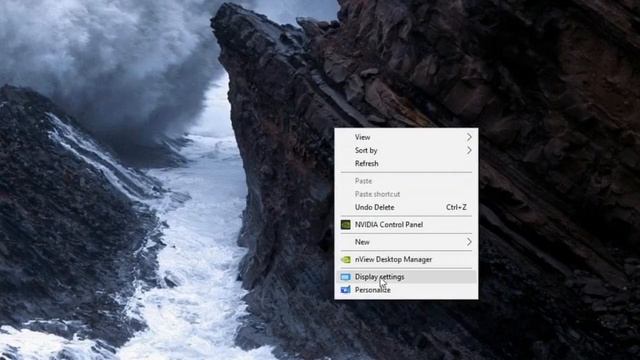Launch nView Desktop Manager entry
The width and height of the screenshot is (640, 360).
406,259
